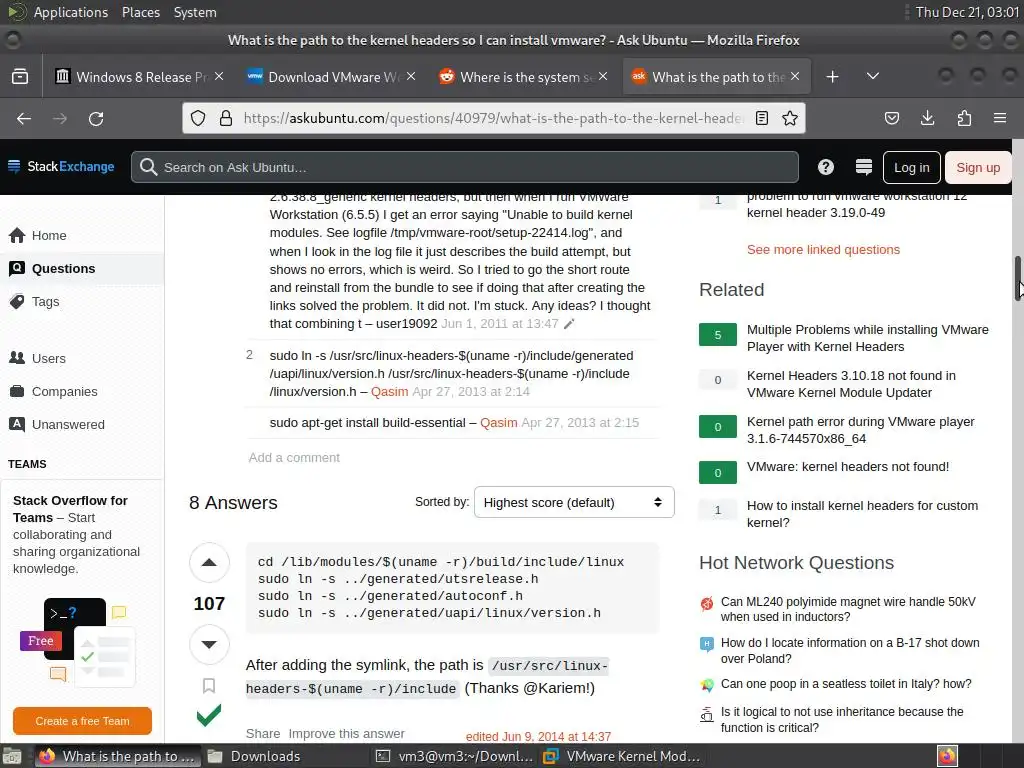Click See more linked questions

point(824,249)
